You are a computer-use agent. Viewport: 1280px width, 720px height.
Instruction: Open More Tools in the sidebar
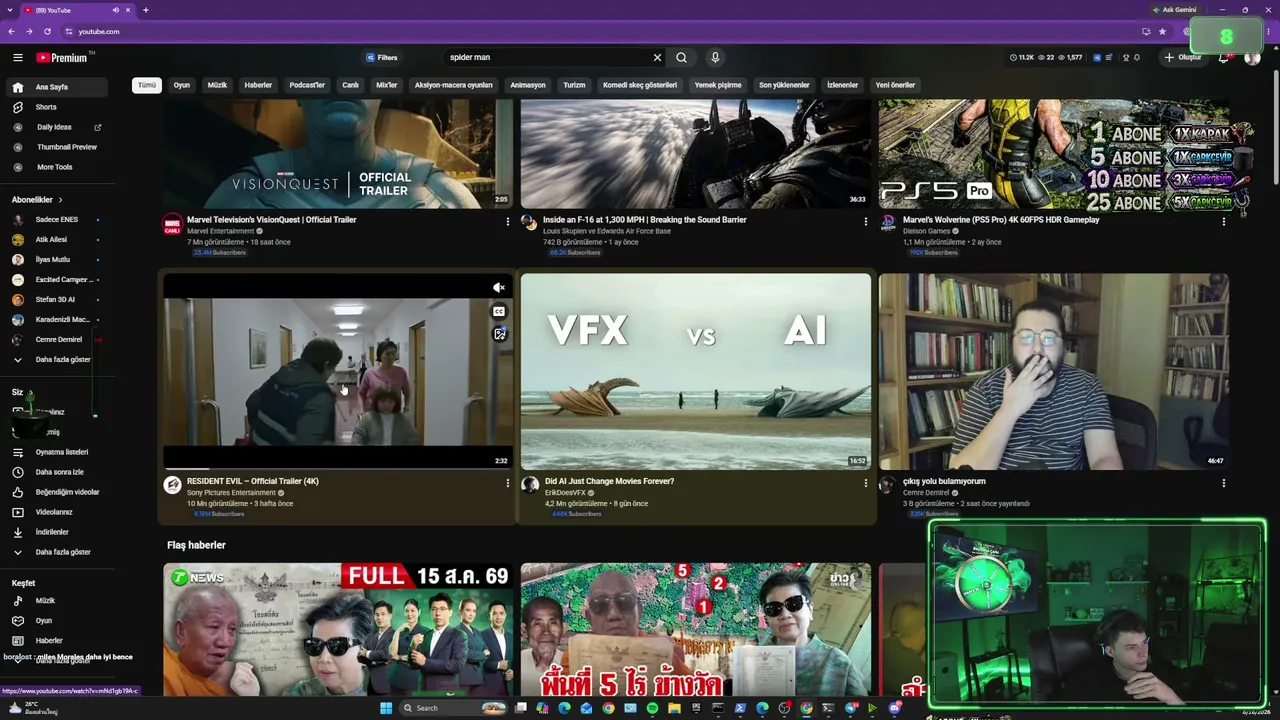(56, 167)
